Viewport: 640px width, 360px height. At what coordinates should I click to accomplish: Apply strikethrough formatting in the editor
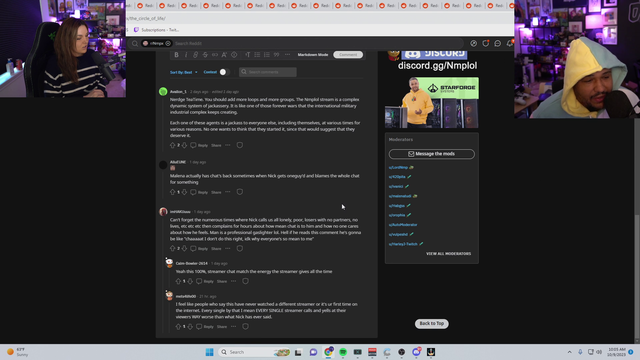205,55
